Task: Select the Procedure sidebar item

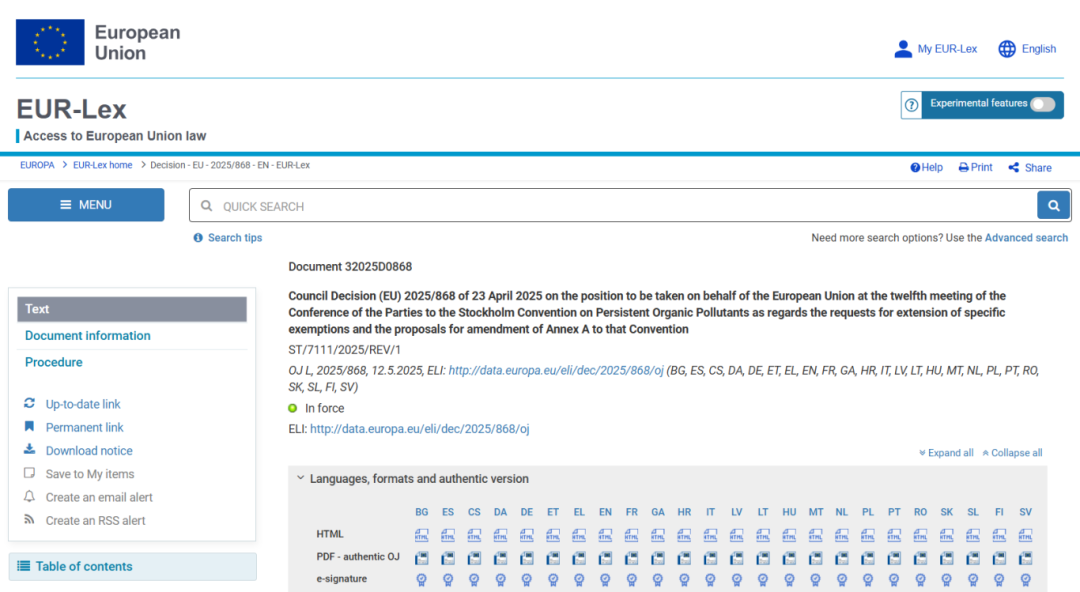Action: pos(54,362)
